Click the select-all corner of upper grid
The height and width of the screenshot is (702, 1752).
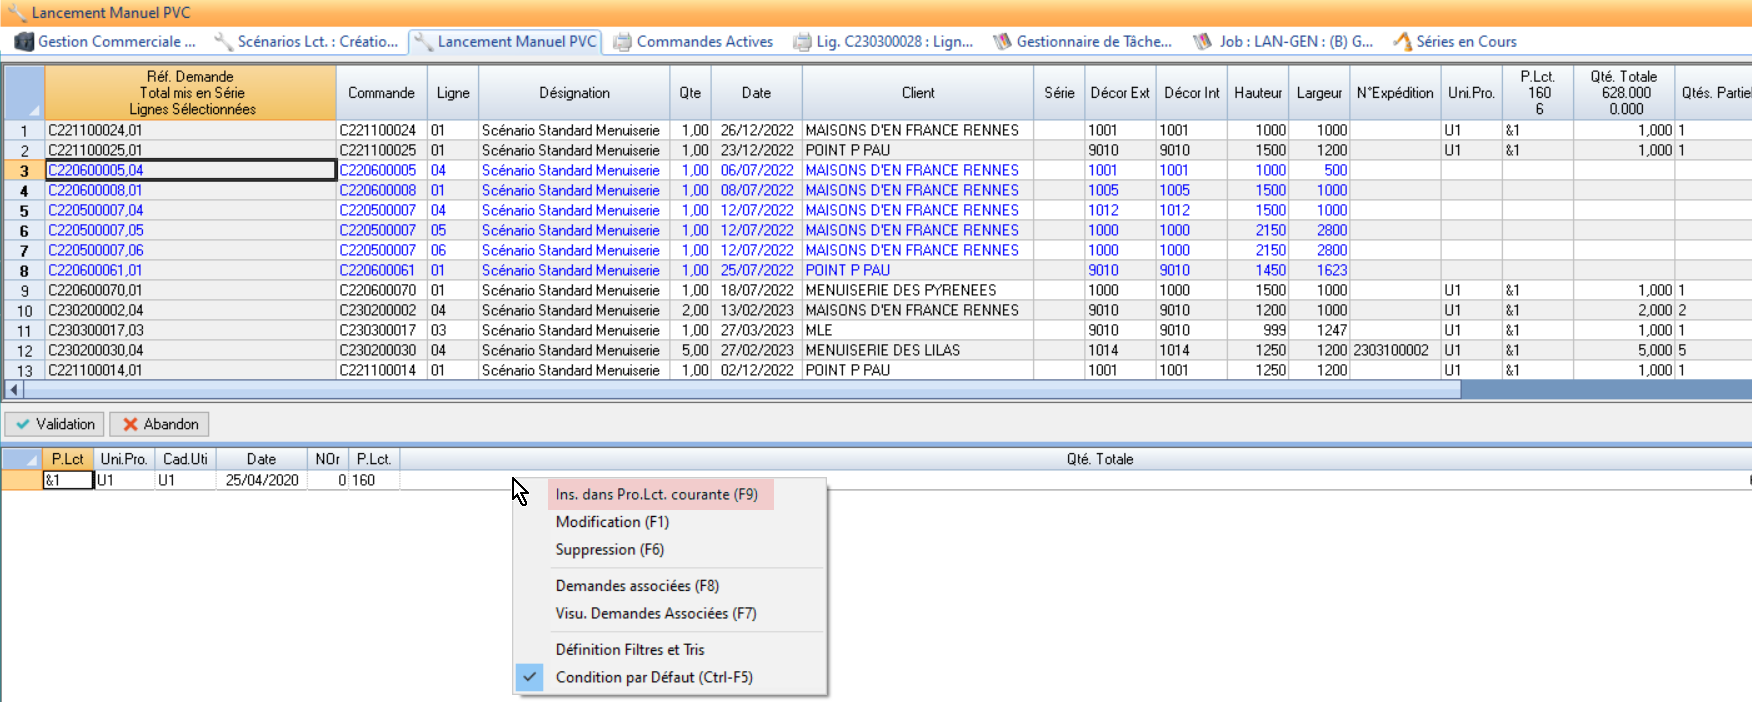click(24, 93)
